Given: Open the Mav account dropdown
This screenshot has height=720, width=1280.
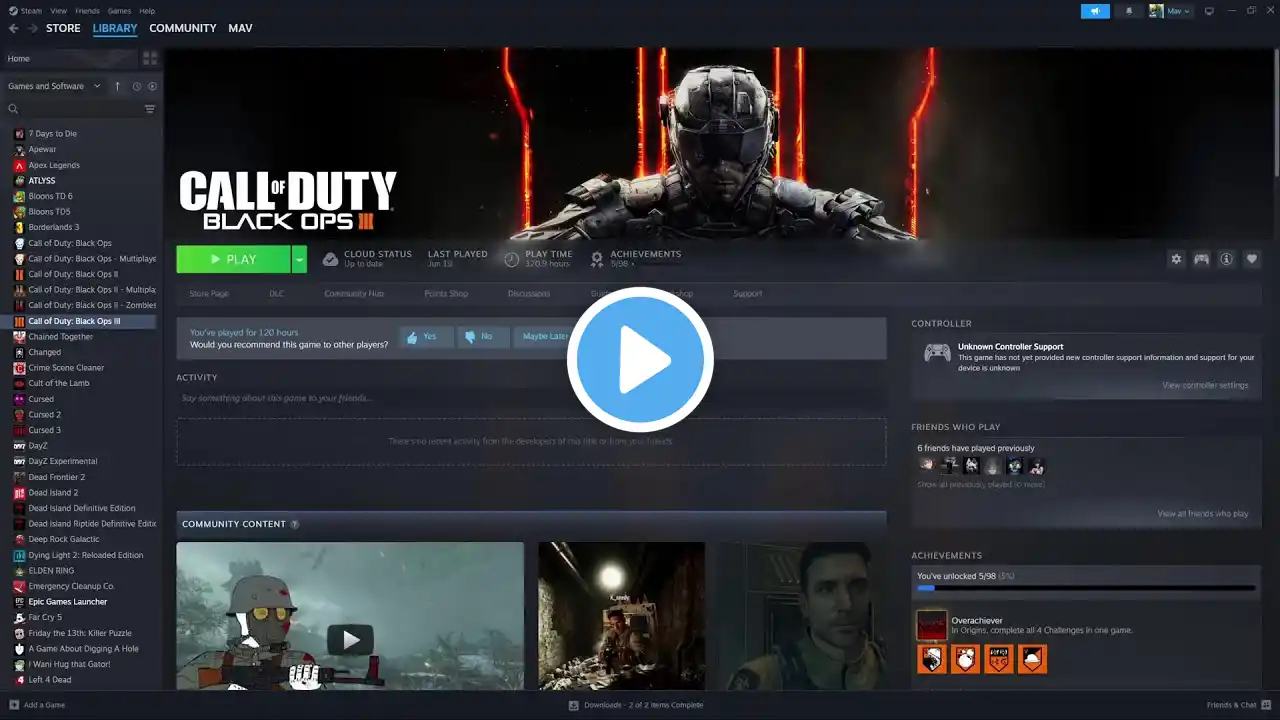Looking at the screenshot, I should pyautogui.click(x=1170, y=11).
